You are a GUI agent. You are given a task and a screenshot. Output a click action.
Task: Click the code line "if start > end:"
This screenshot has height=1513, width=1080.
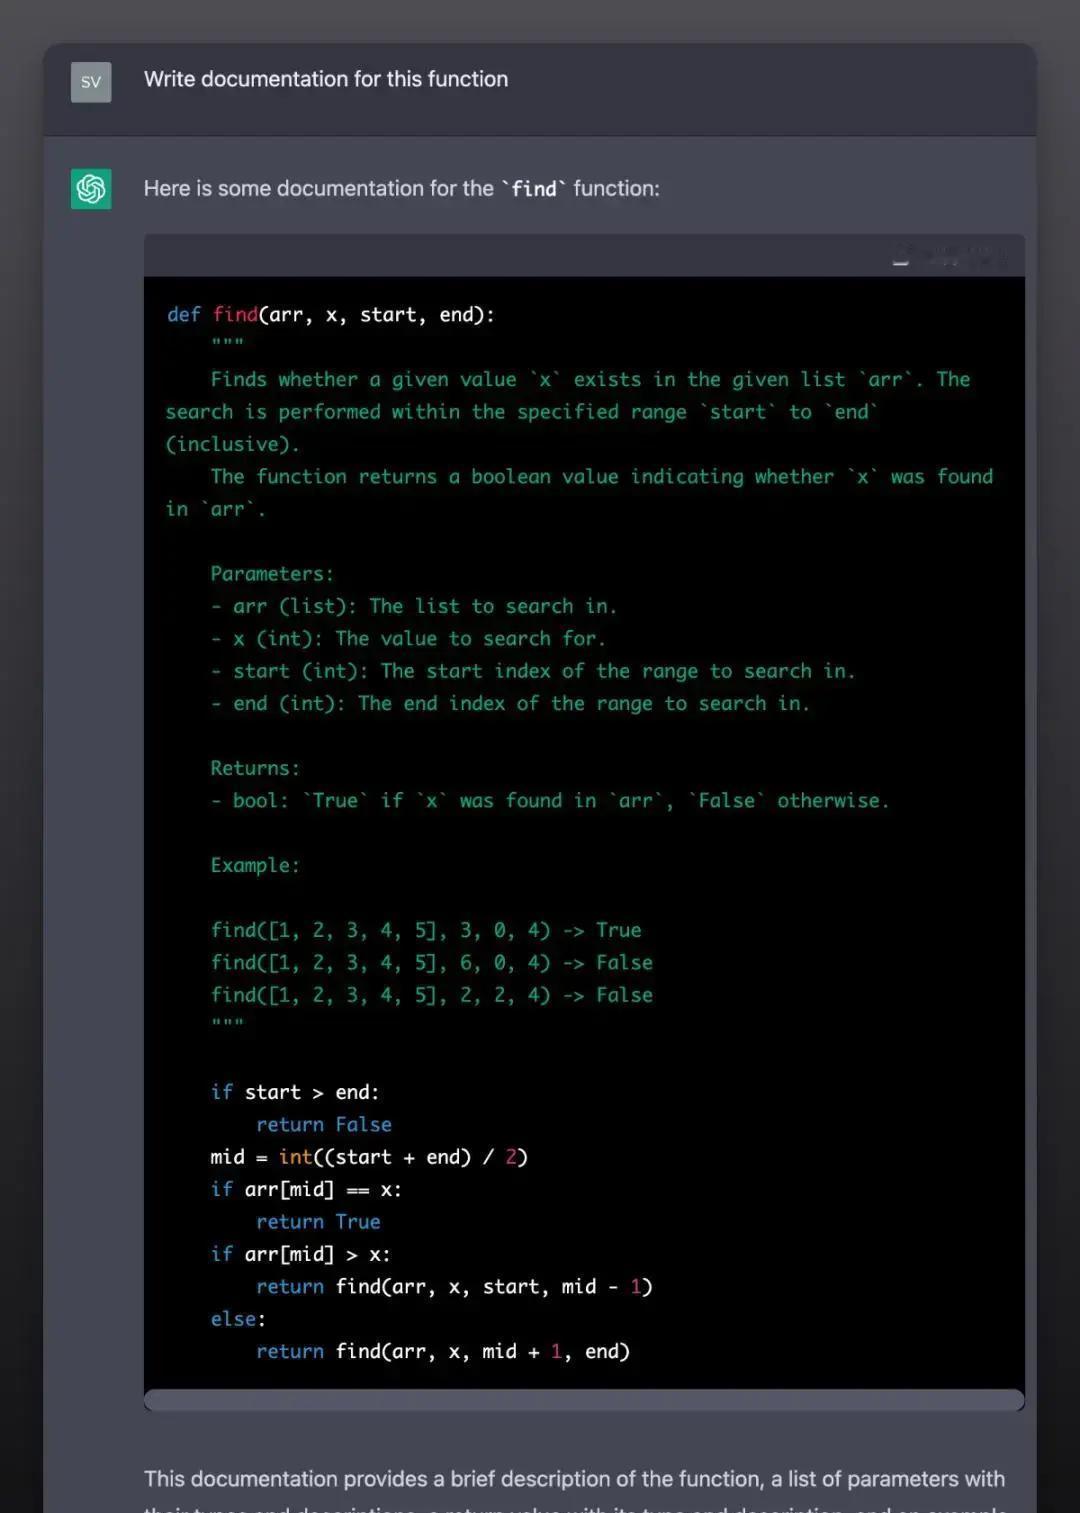(x=295, y=1093)
